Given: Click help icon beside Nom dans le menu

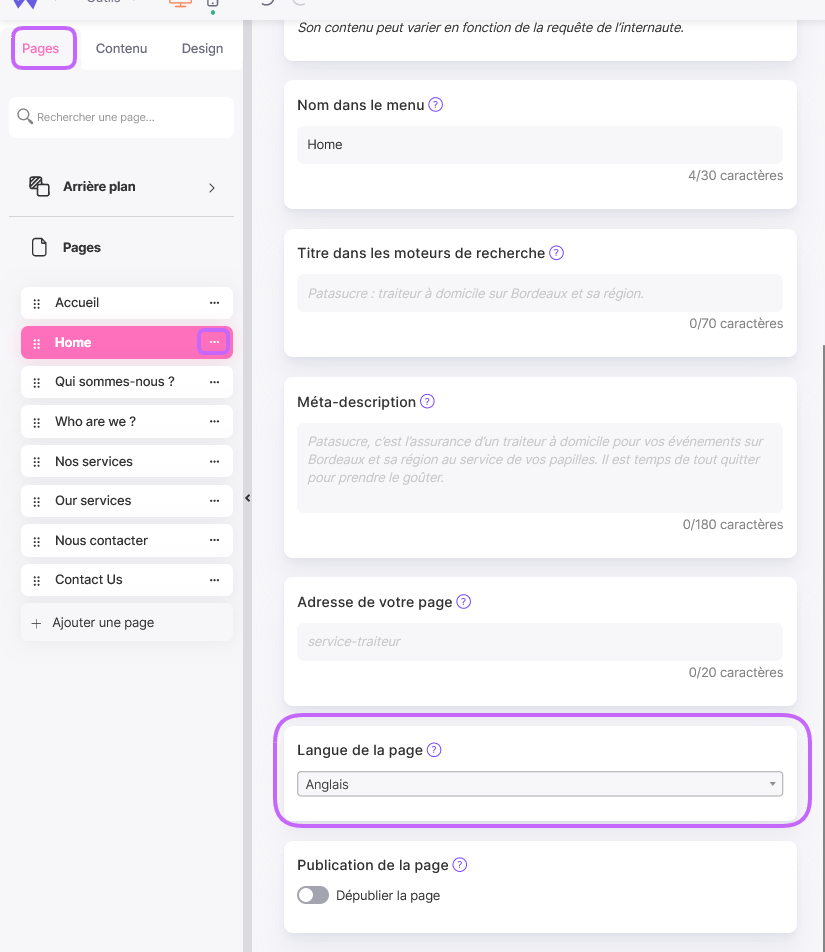Looking at the screenshot, I should pyautogui.click(x=435, y=105).
